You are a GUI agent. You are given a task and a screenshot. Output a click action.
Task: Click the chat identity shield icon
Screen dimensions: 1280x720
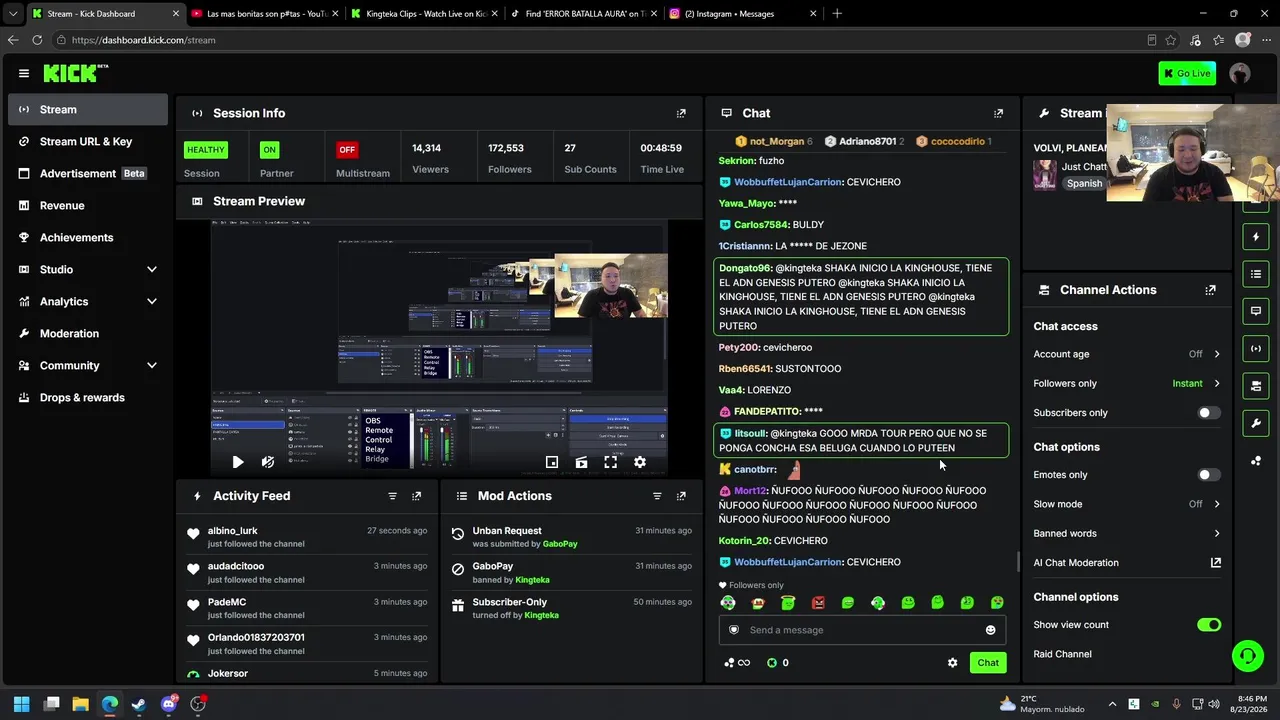733,630
